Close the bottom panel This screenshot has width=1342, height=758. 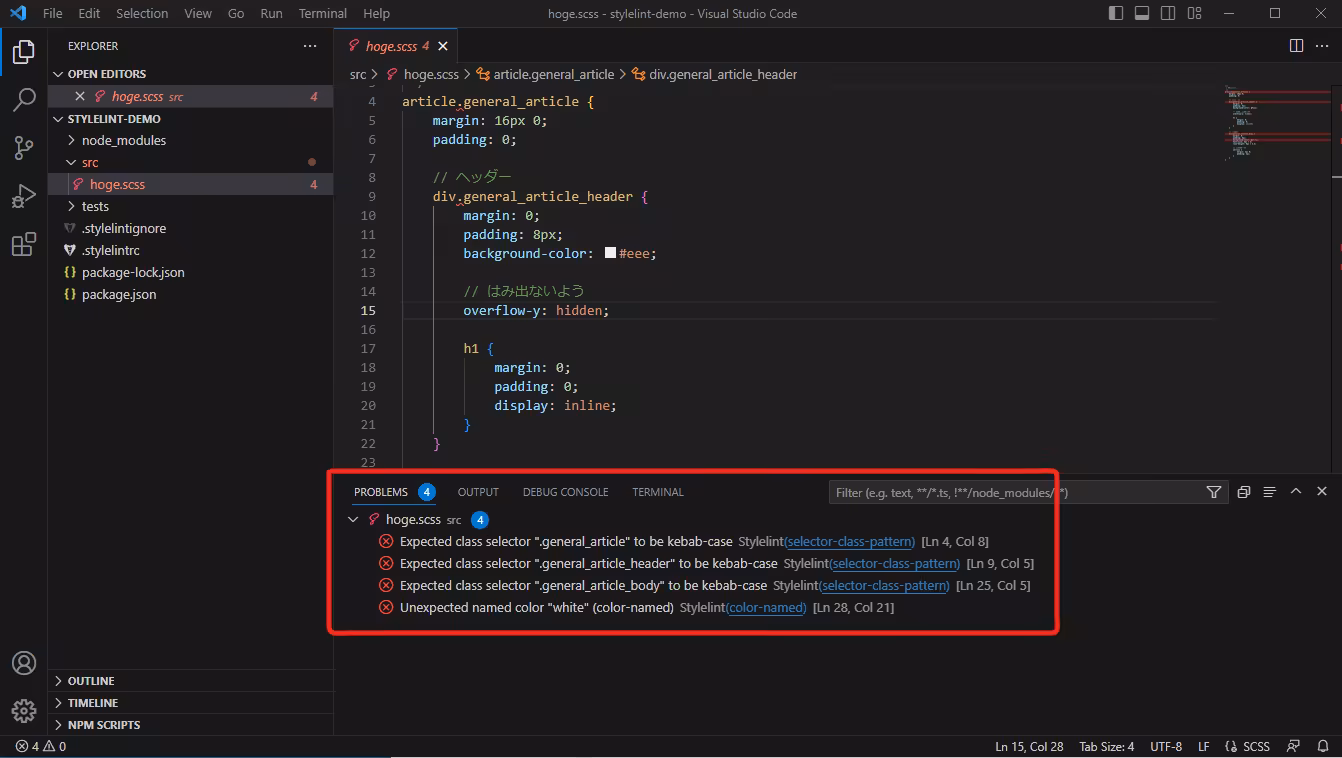pyautogui.click(x=1322, y=492)
